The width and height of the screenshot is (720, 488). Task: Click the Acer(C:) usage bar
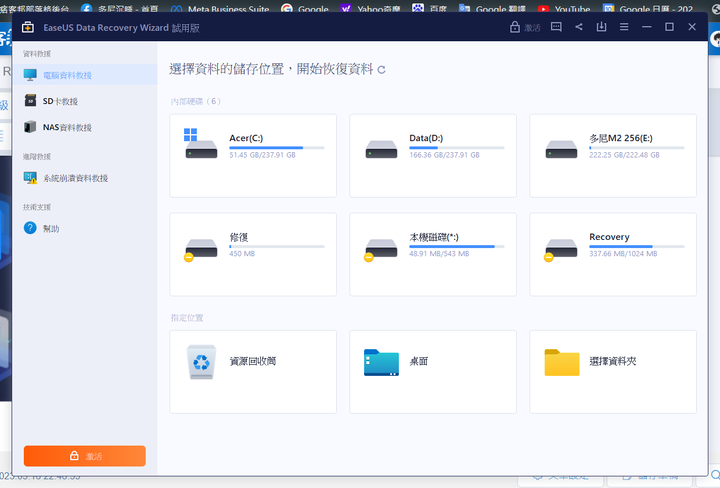point(277,148)
